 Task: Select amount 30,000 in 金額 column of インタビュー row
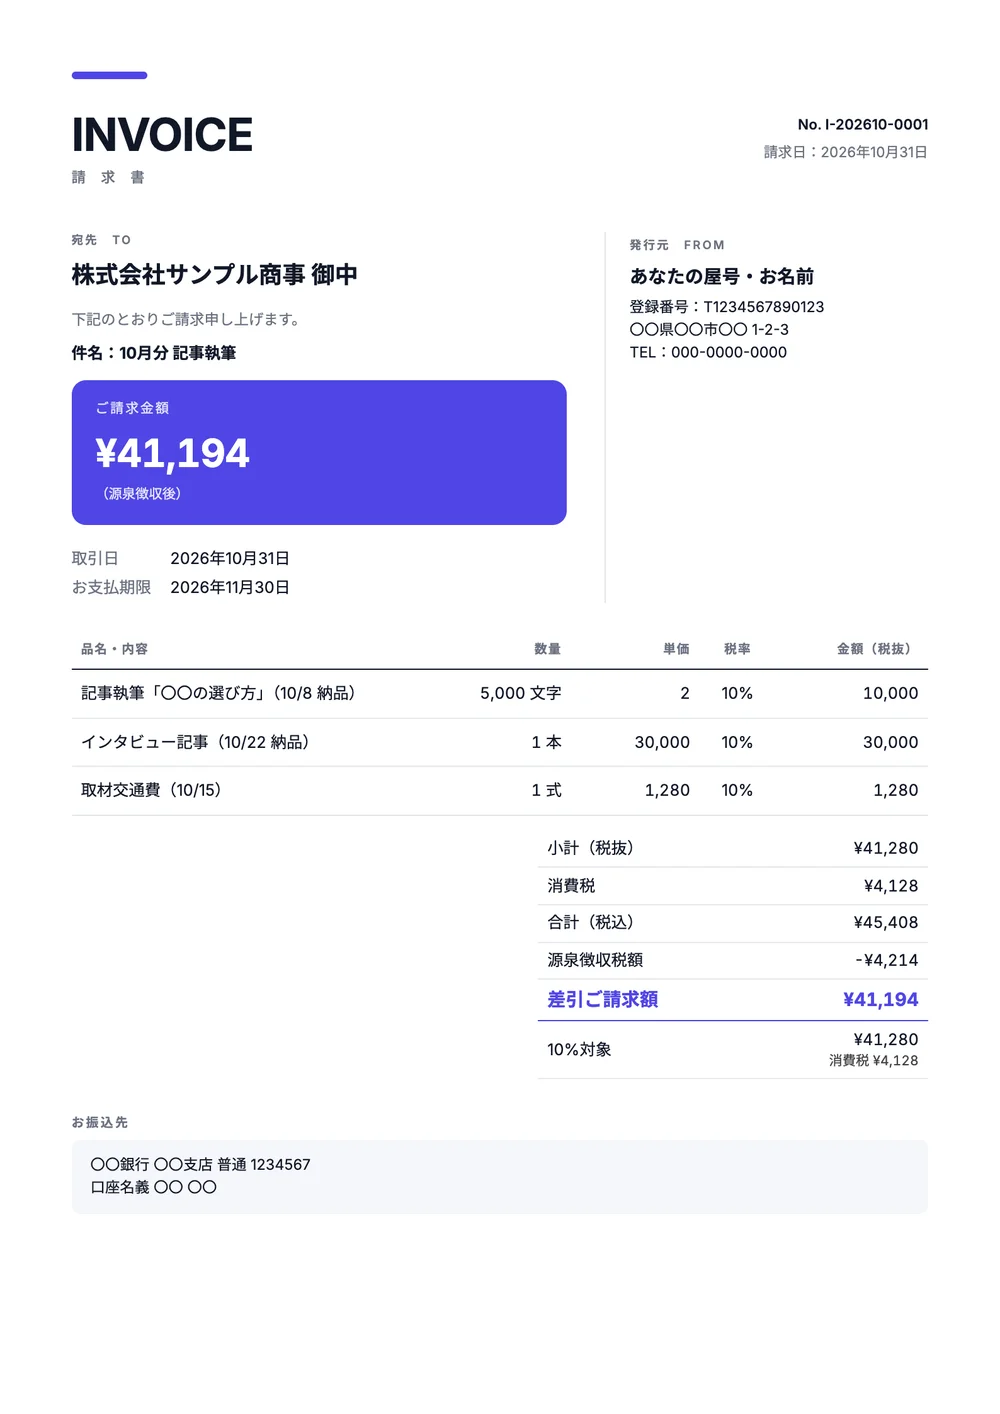890,742
